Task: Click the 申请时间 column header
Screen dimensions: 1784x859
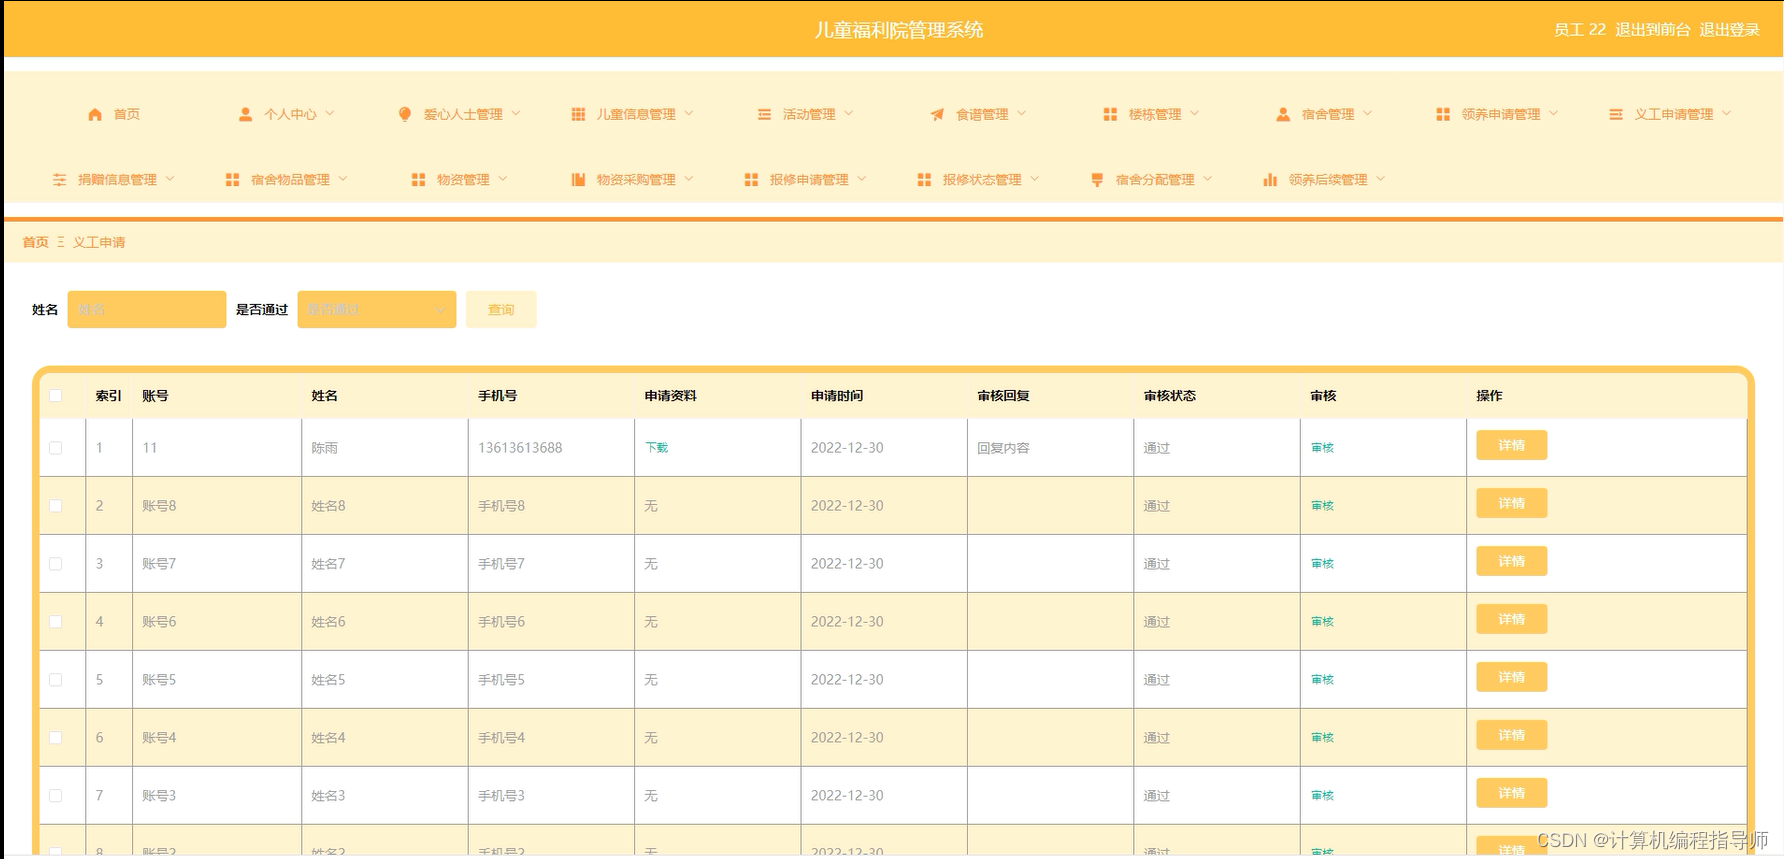Action: coord(836,396)
